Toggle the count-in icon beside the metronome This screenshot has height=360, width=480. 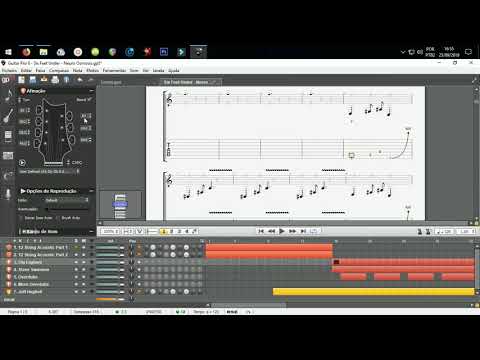tap(428, 231)
